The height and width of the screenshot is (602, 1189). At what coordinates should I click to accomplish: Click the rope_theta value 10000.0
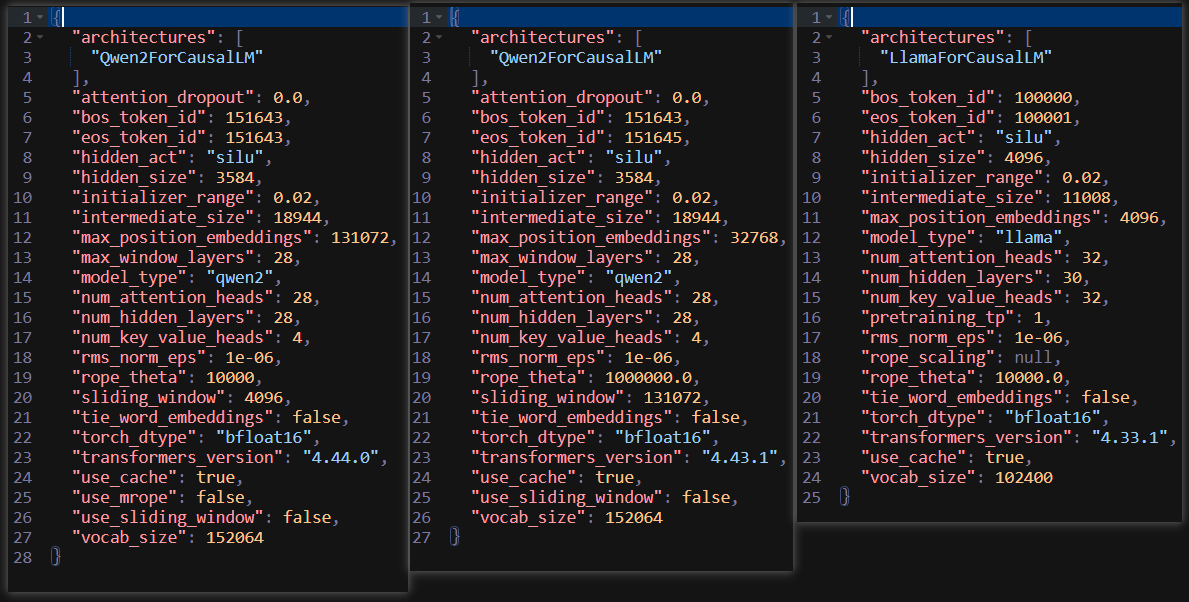point(1028,378)
